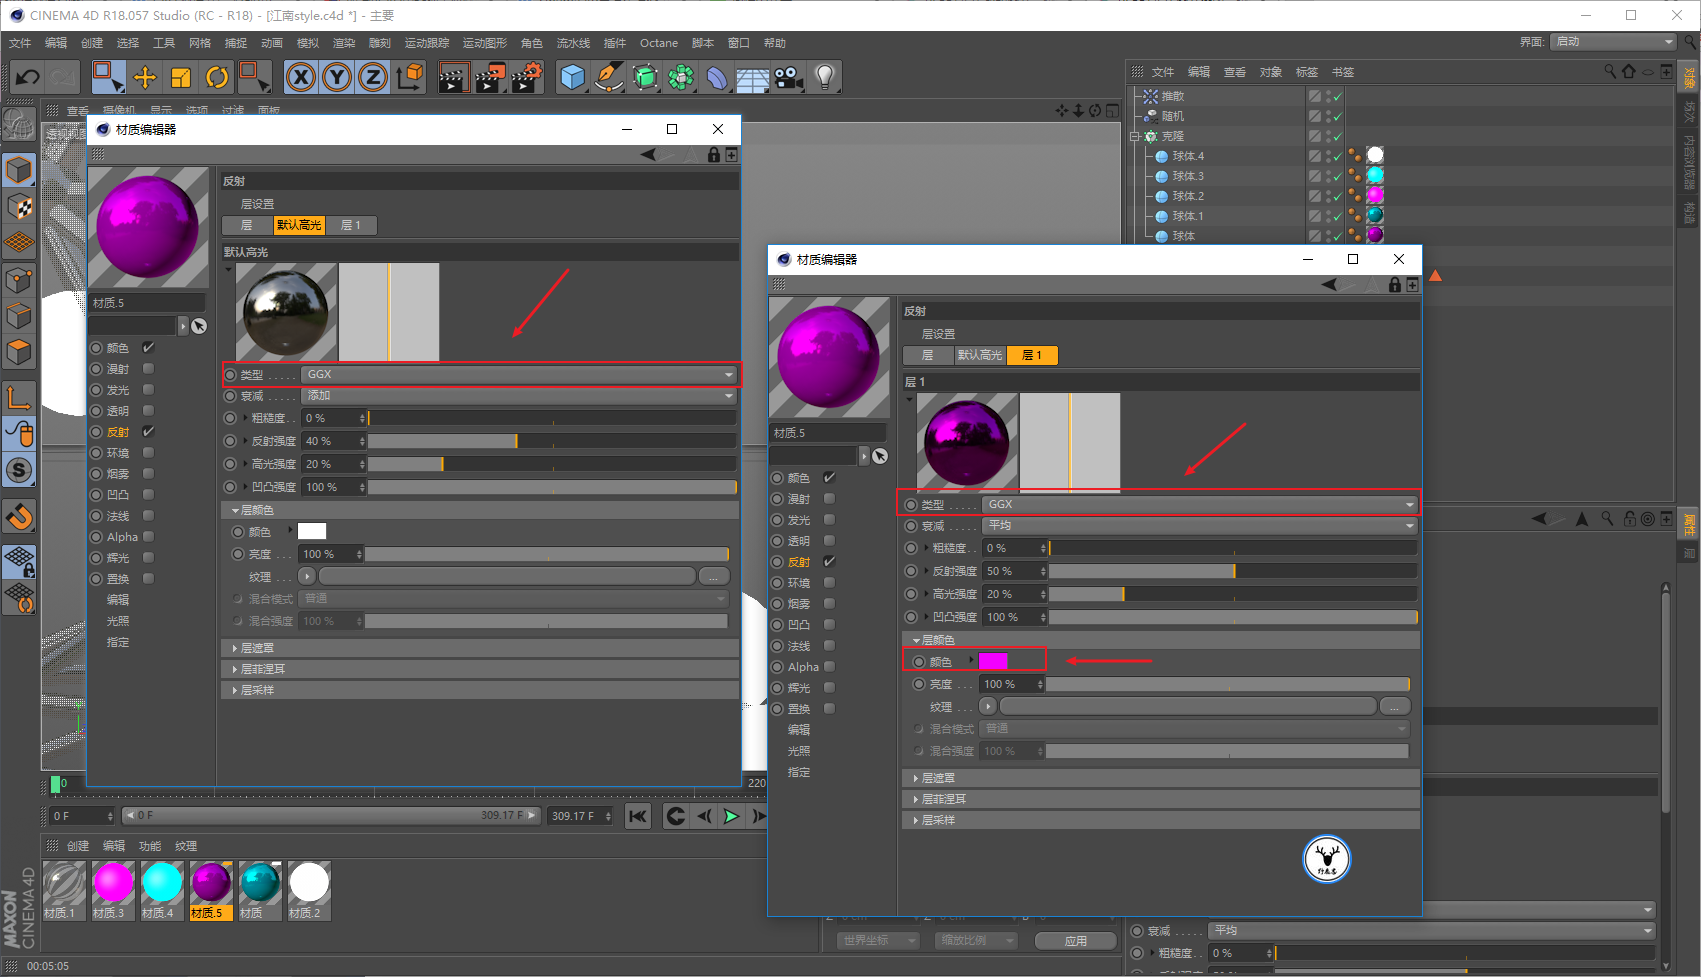Open the 类型 GGX dropdown in left editor
The width and height of the screenshot is (1701, 977).
519,374
